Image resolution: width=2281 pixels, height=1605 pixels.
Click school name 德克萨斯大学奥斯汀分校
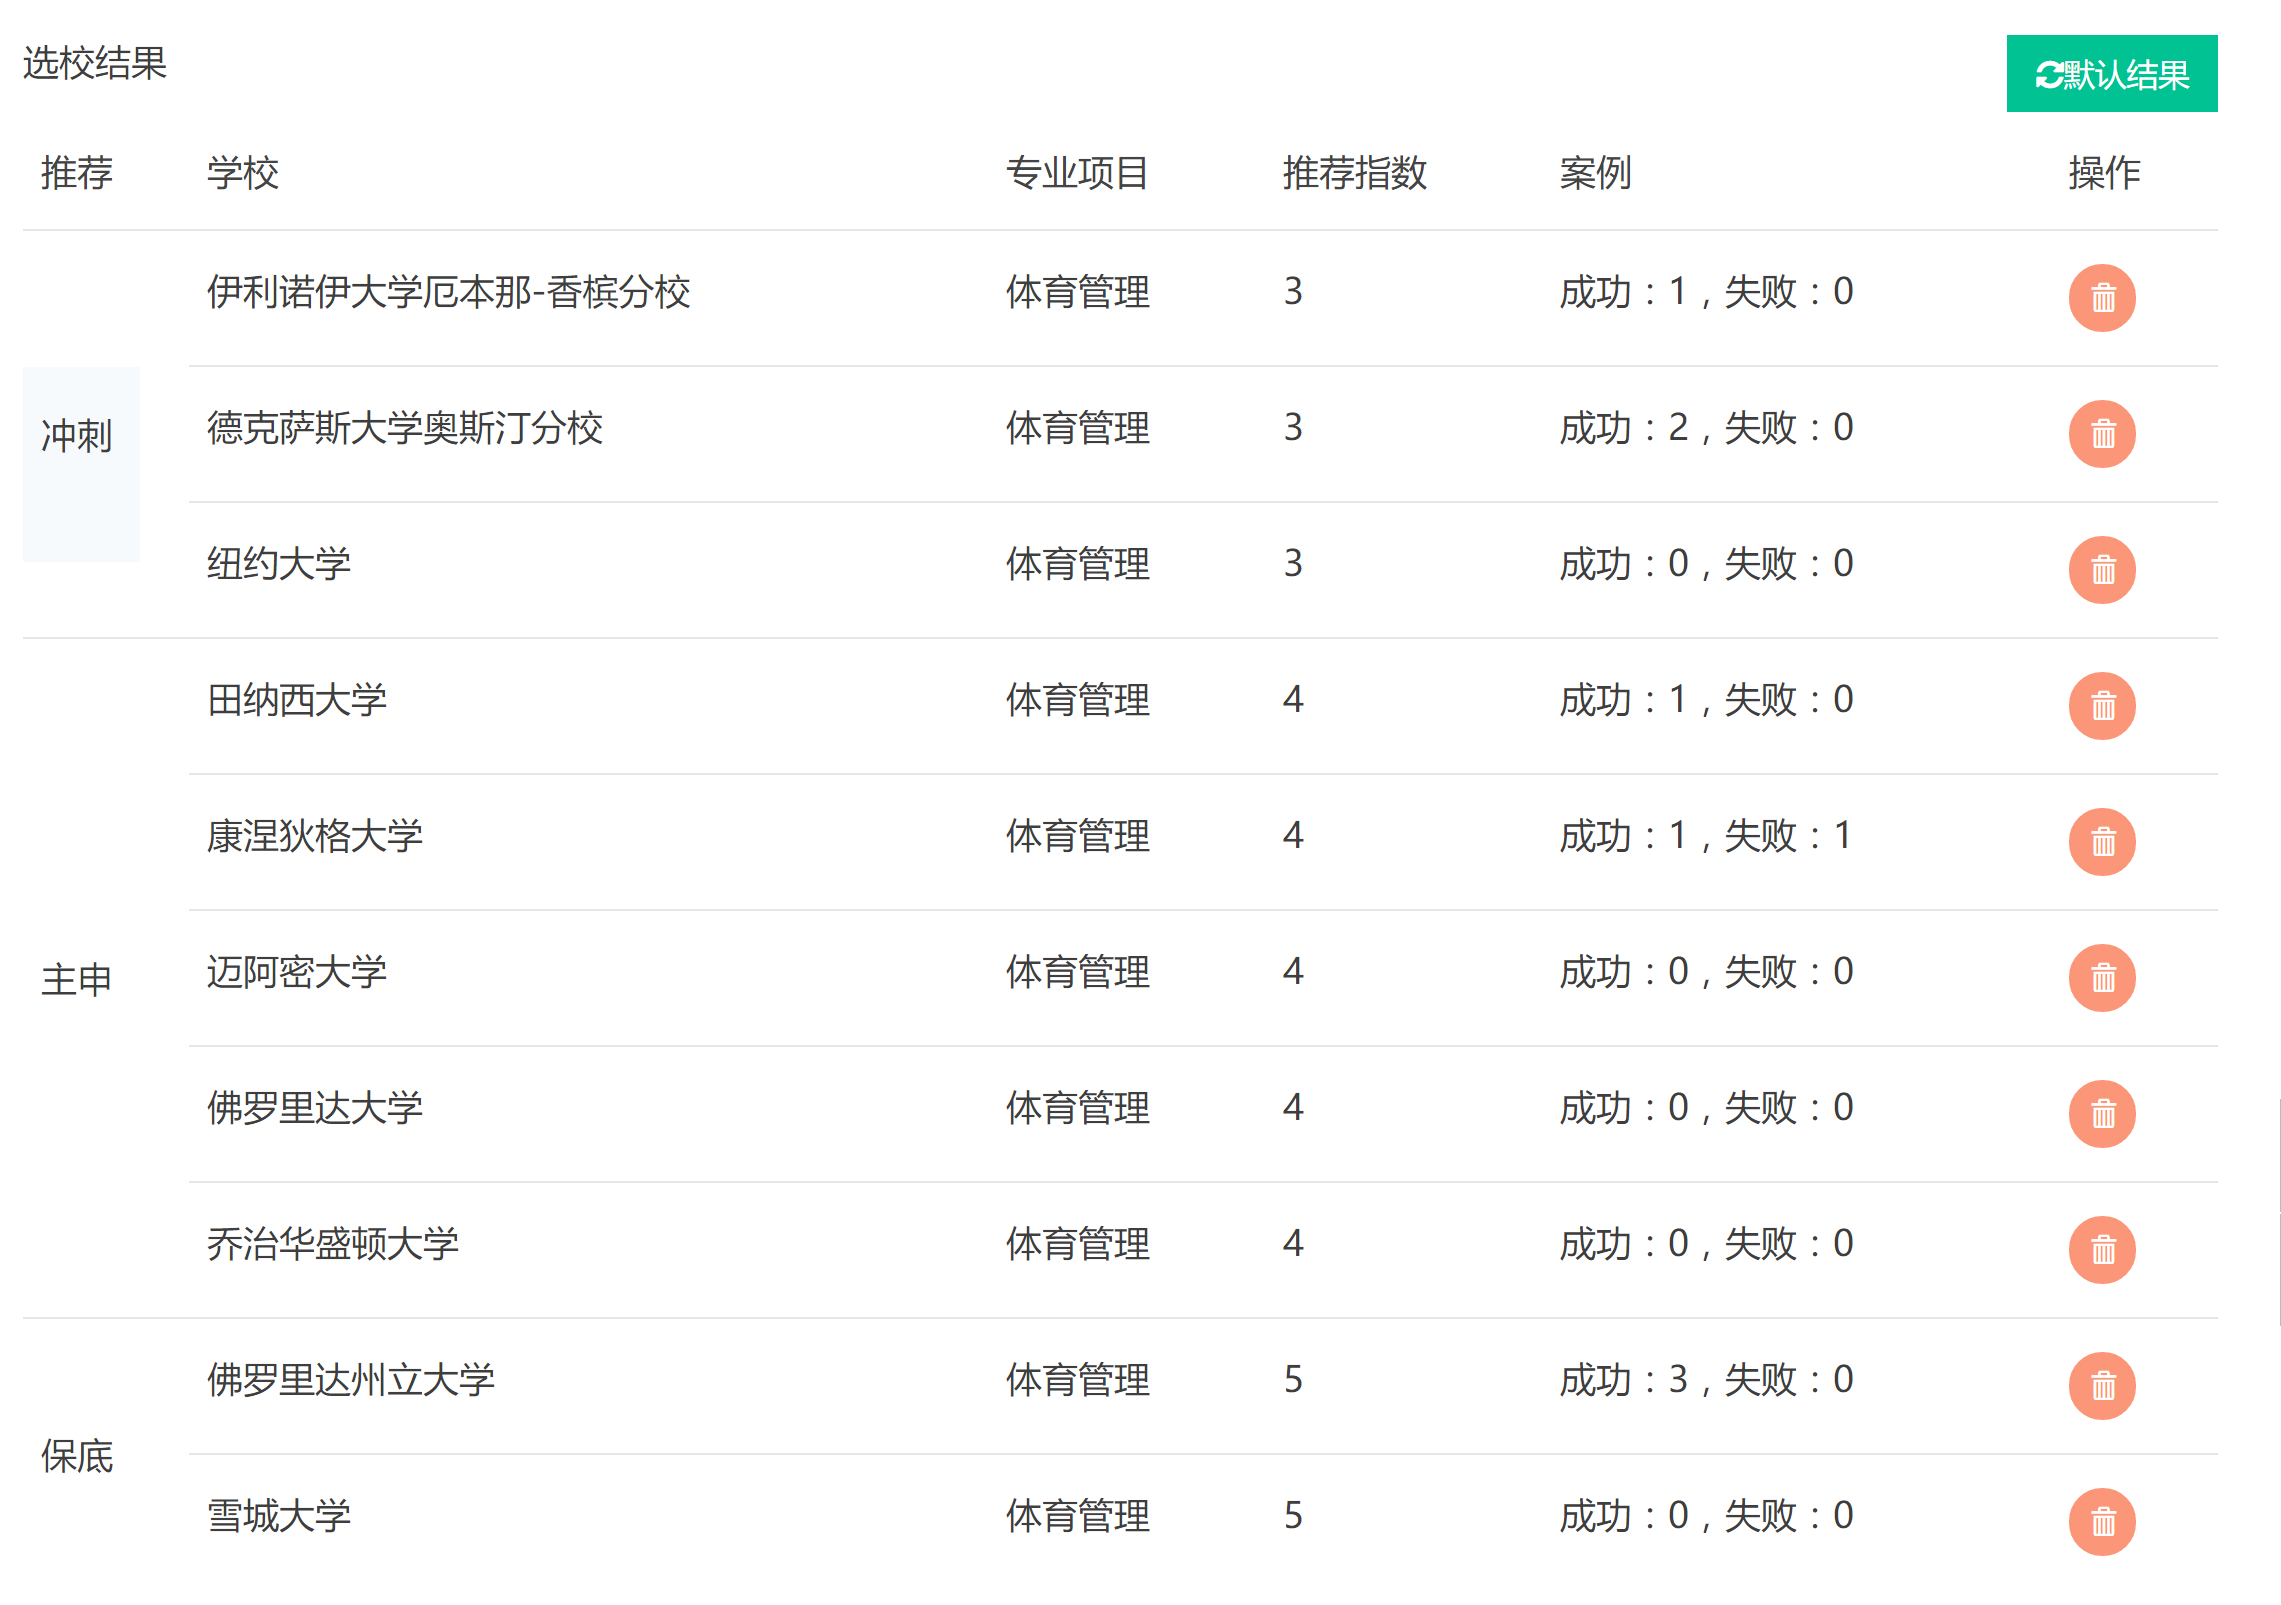[x=405, y=428]
